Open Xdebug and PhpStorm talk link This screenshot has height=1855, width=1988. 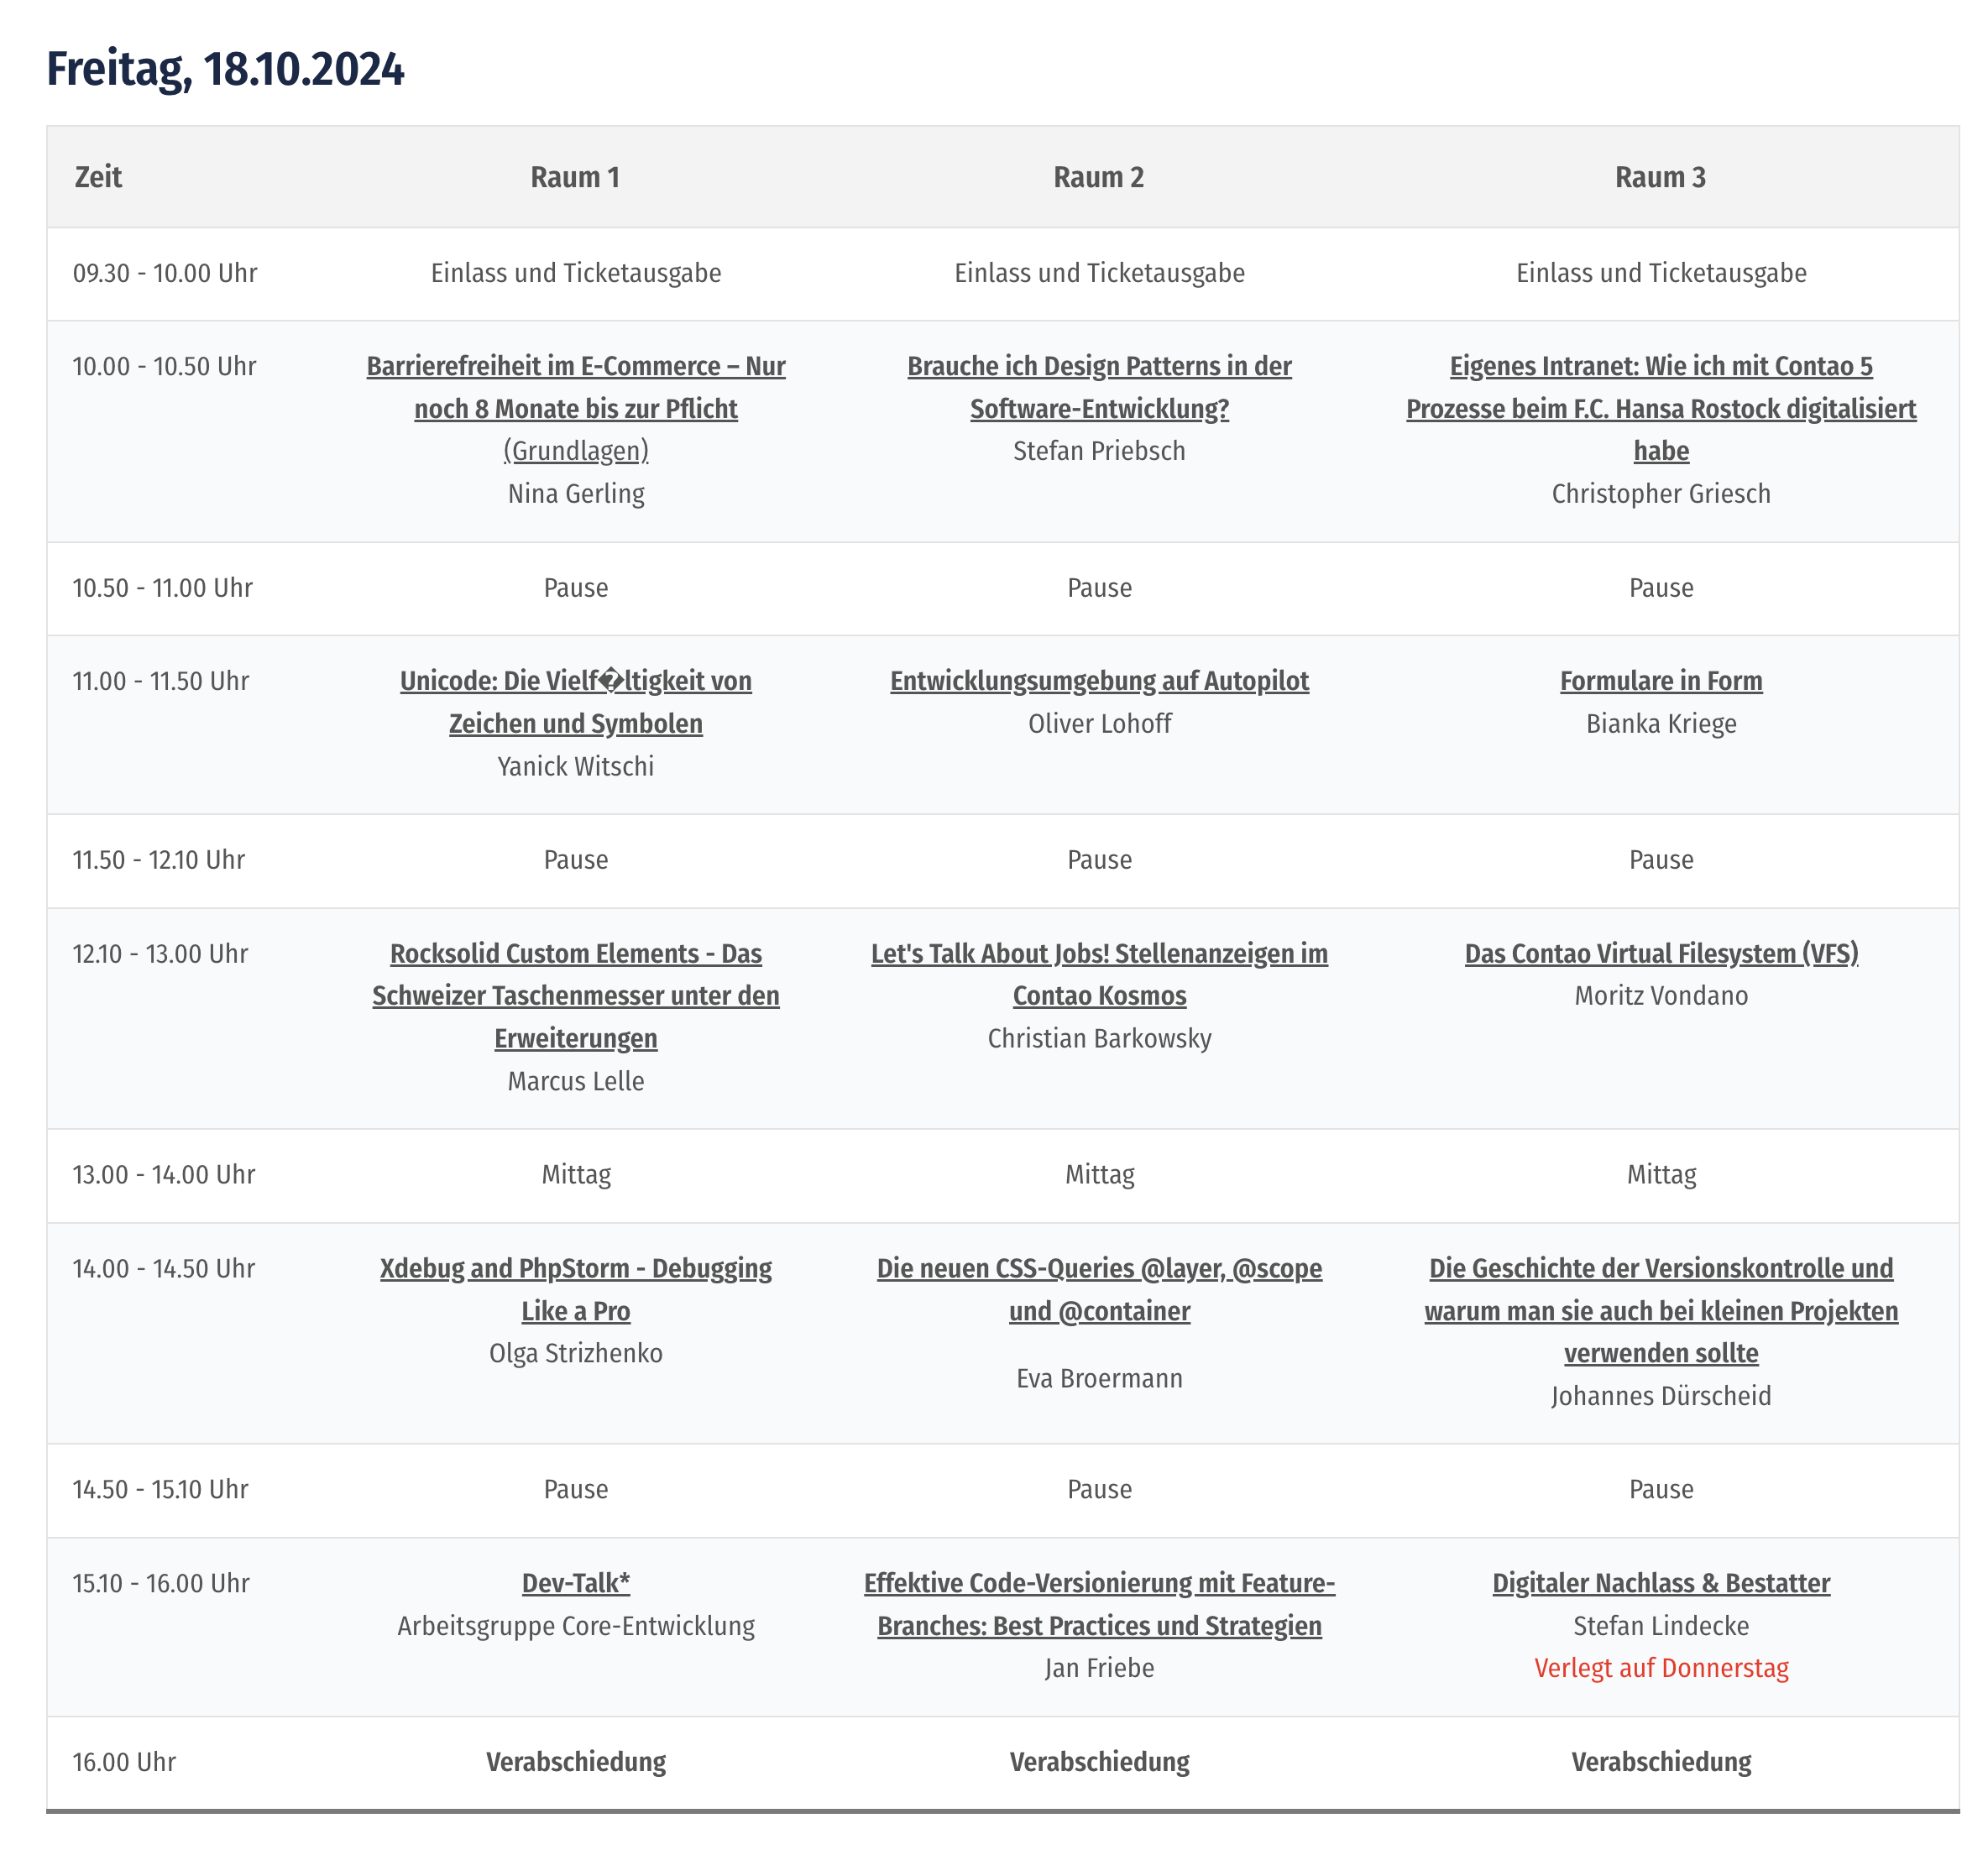(x=576, y=1290)
